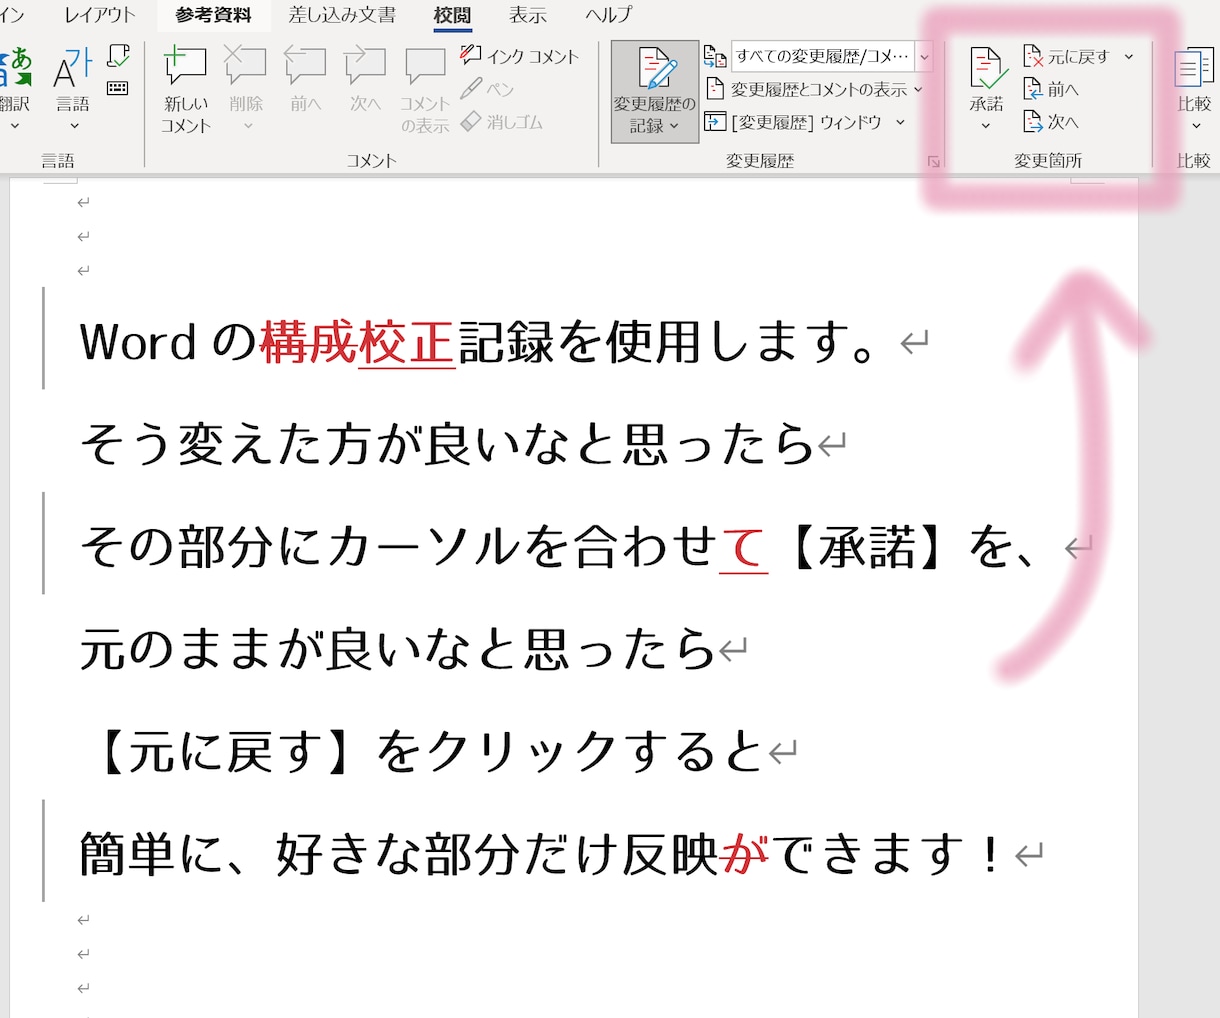Expand the [変更履歴] ウィンドウ dropdown arrow
This screenshot has width=1220, height=1018.
point(900,122)
